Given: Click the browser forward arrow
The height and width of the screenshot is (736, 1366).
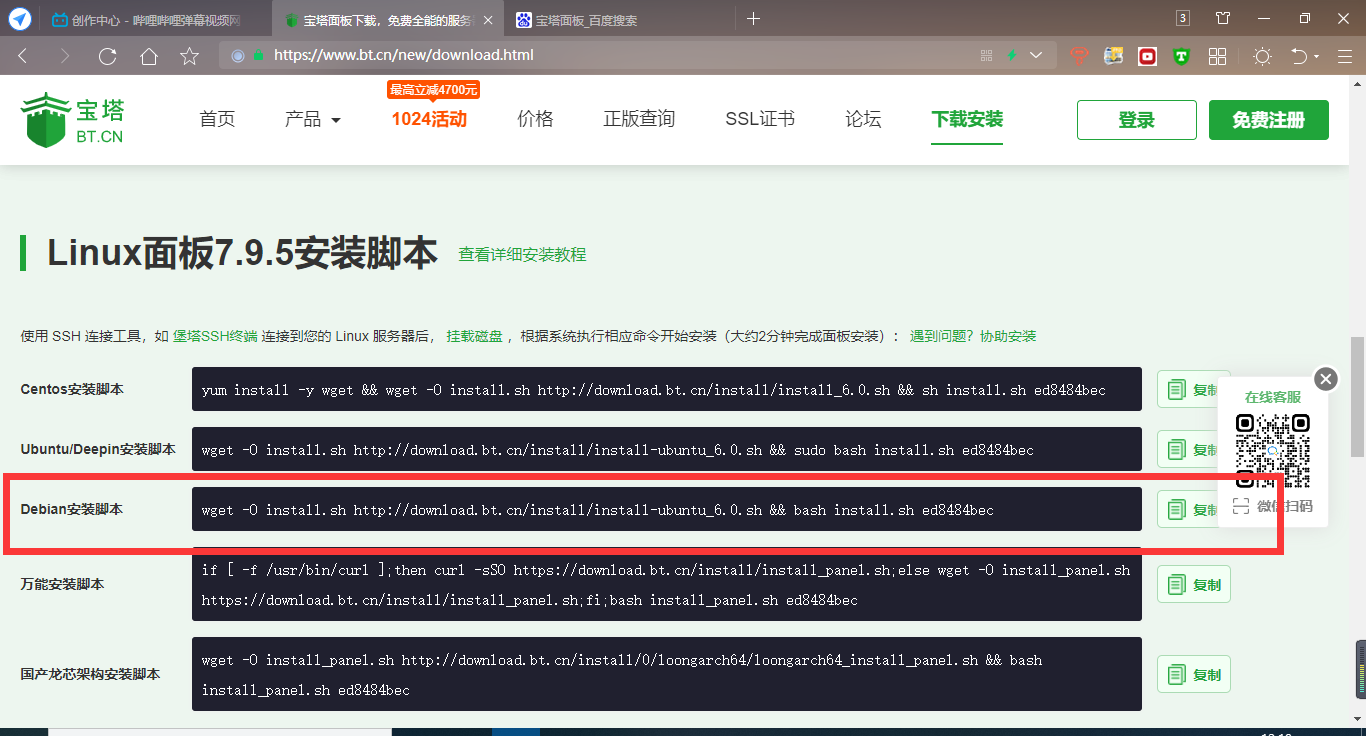Looking at the screenshot, I should click(x=65, y=56).
